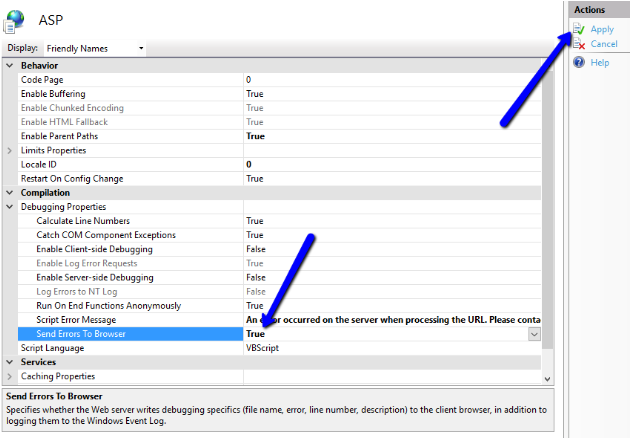This screenshot has height=439, width=630.
Task: Collapse the Debugging Properties group
Action: click(10, 207)
